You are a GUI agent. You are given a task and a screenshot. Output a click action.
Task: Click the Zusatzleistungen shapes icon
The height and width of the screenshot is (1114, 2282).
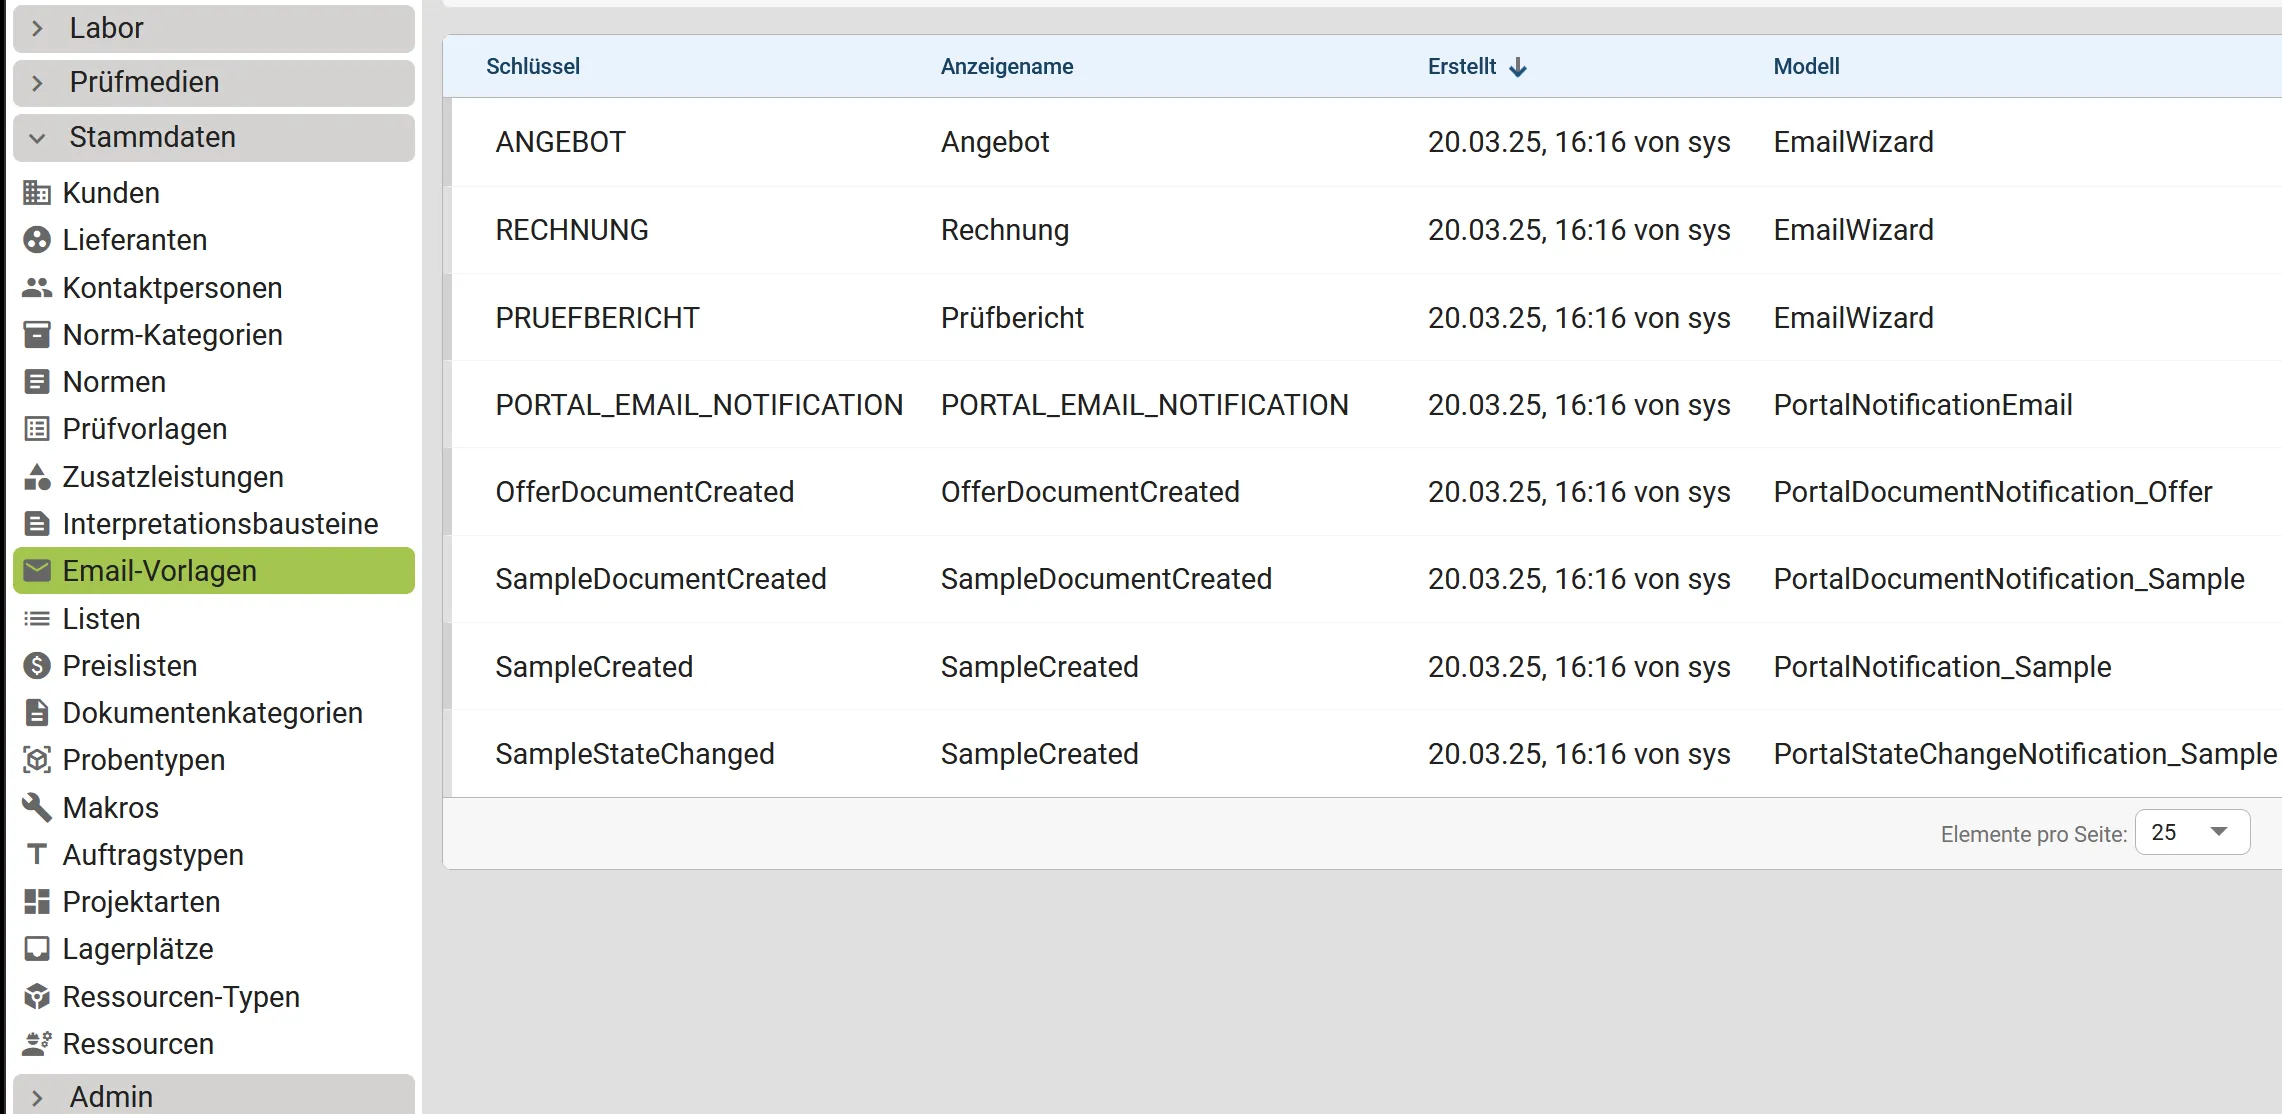(37, 477)
